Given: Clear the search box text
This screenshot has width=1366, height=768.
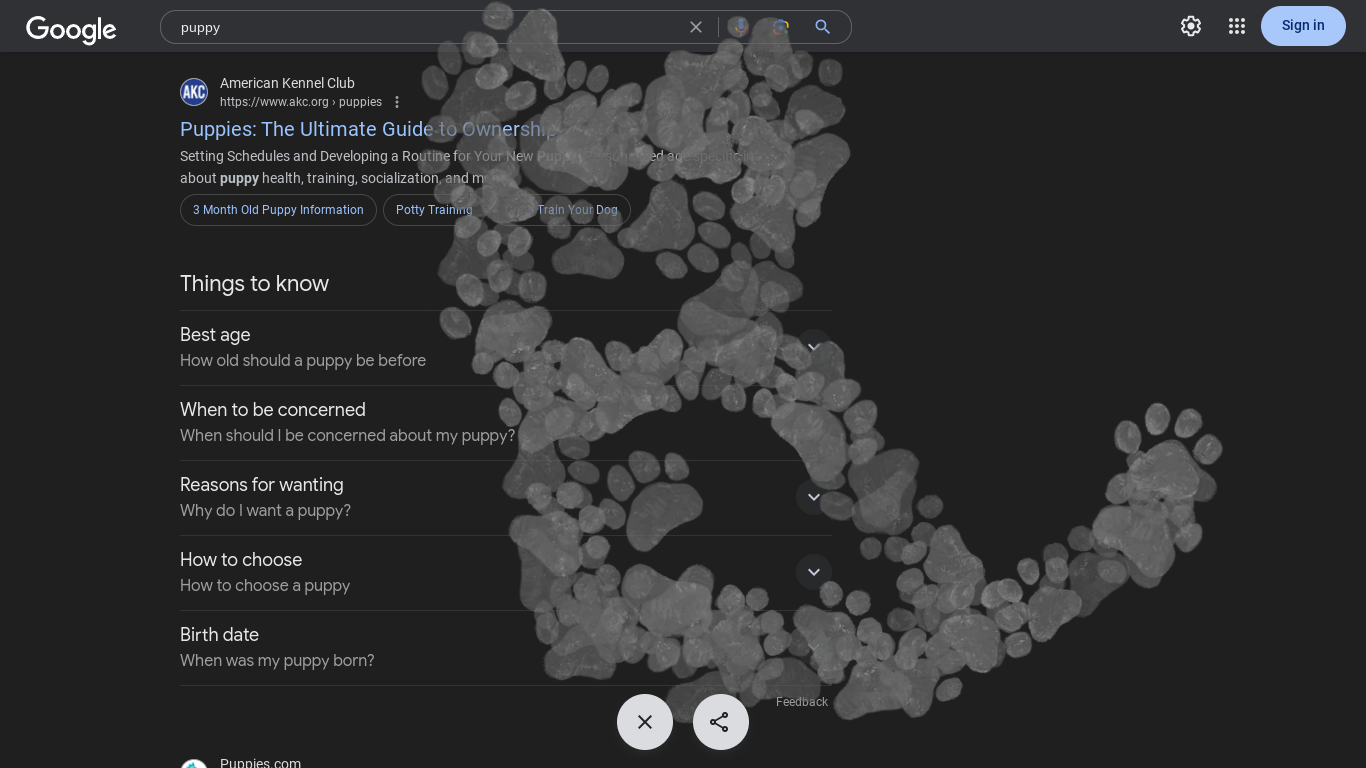Looking at the screenshot, I should pos(696,27).
